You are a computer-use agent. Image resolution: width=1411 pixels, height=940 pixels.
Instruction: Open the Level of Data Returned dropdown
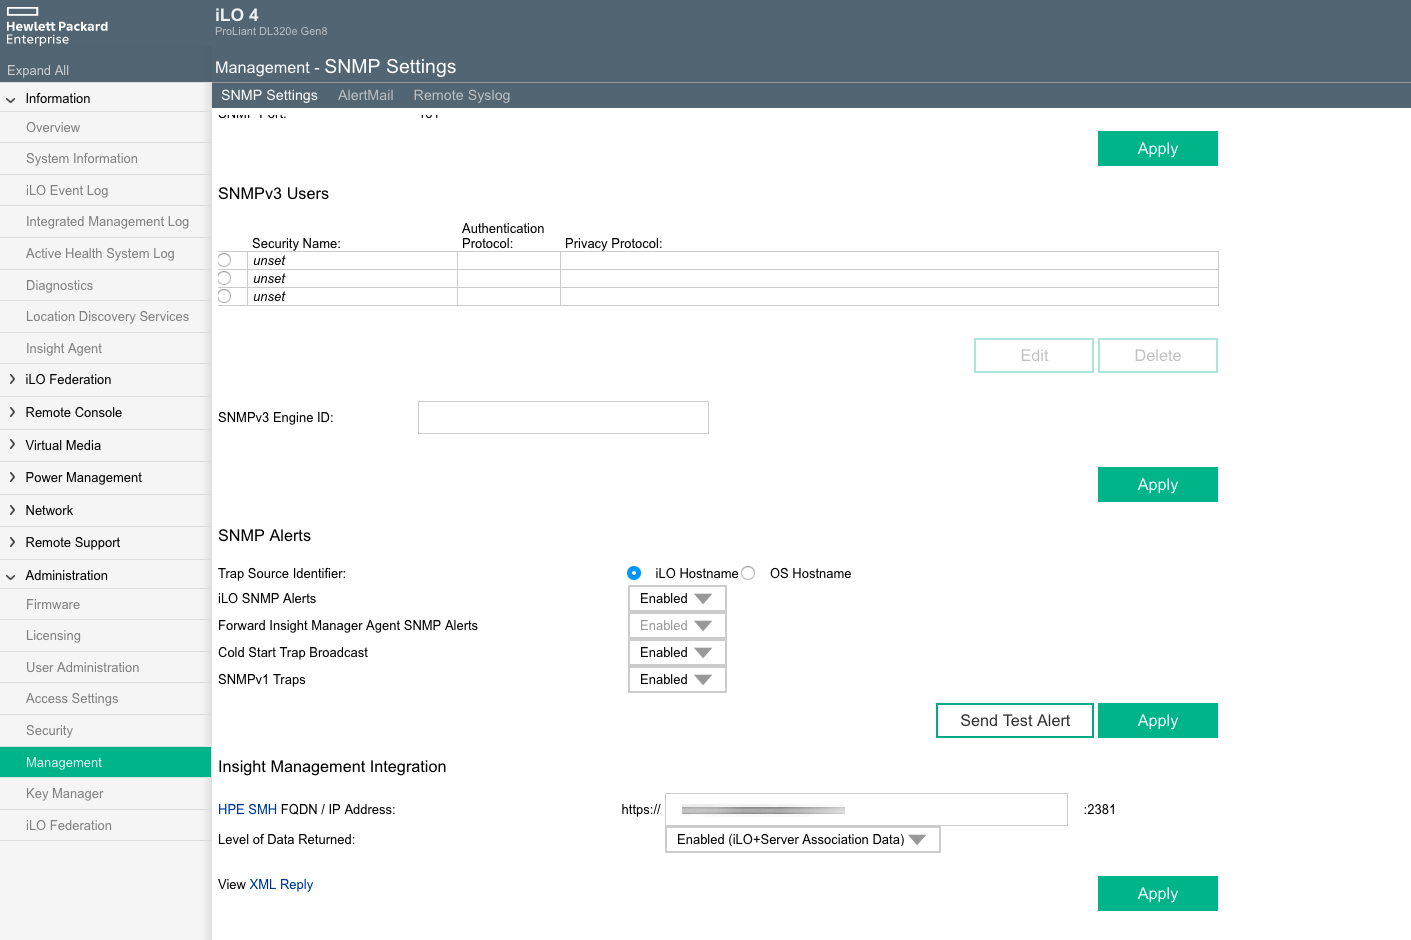pos(803,839)
